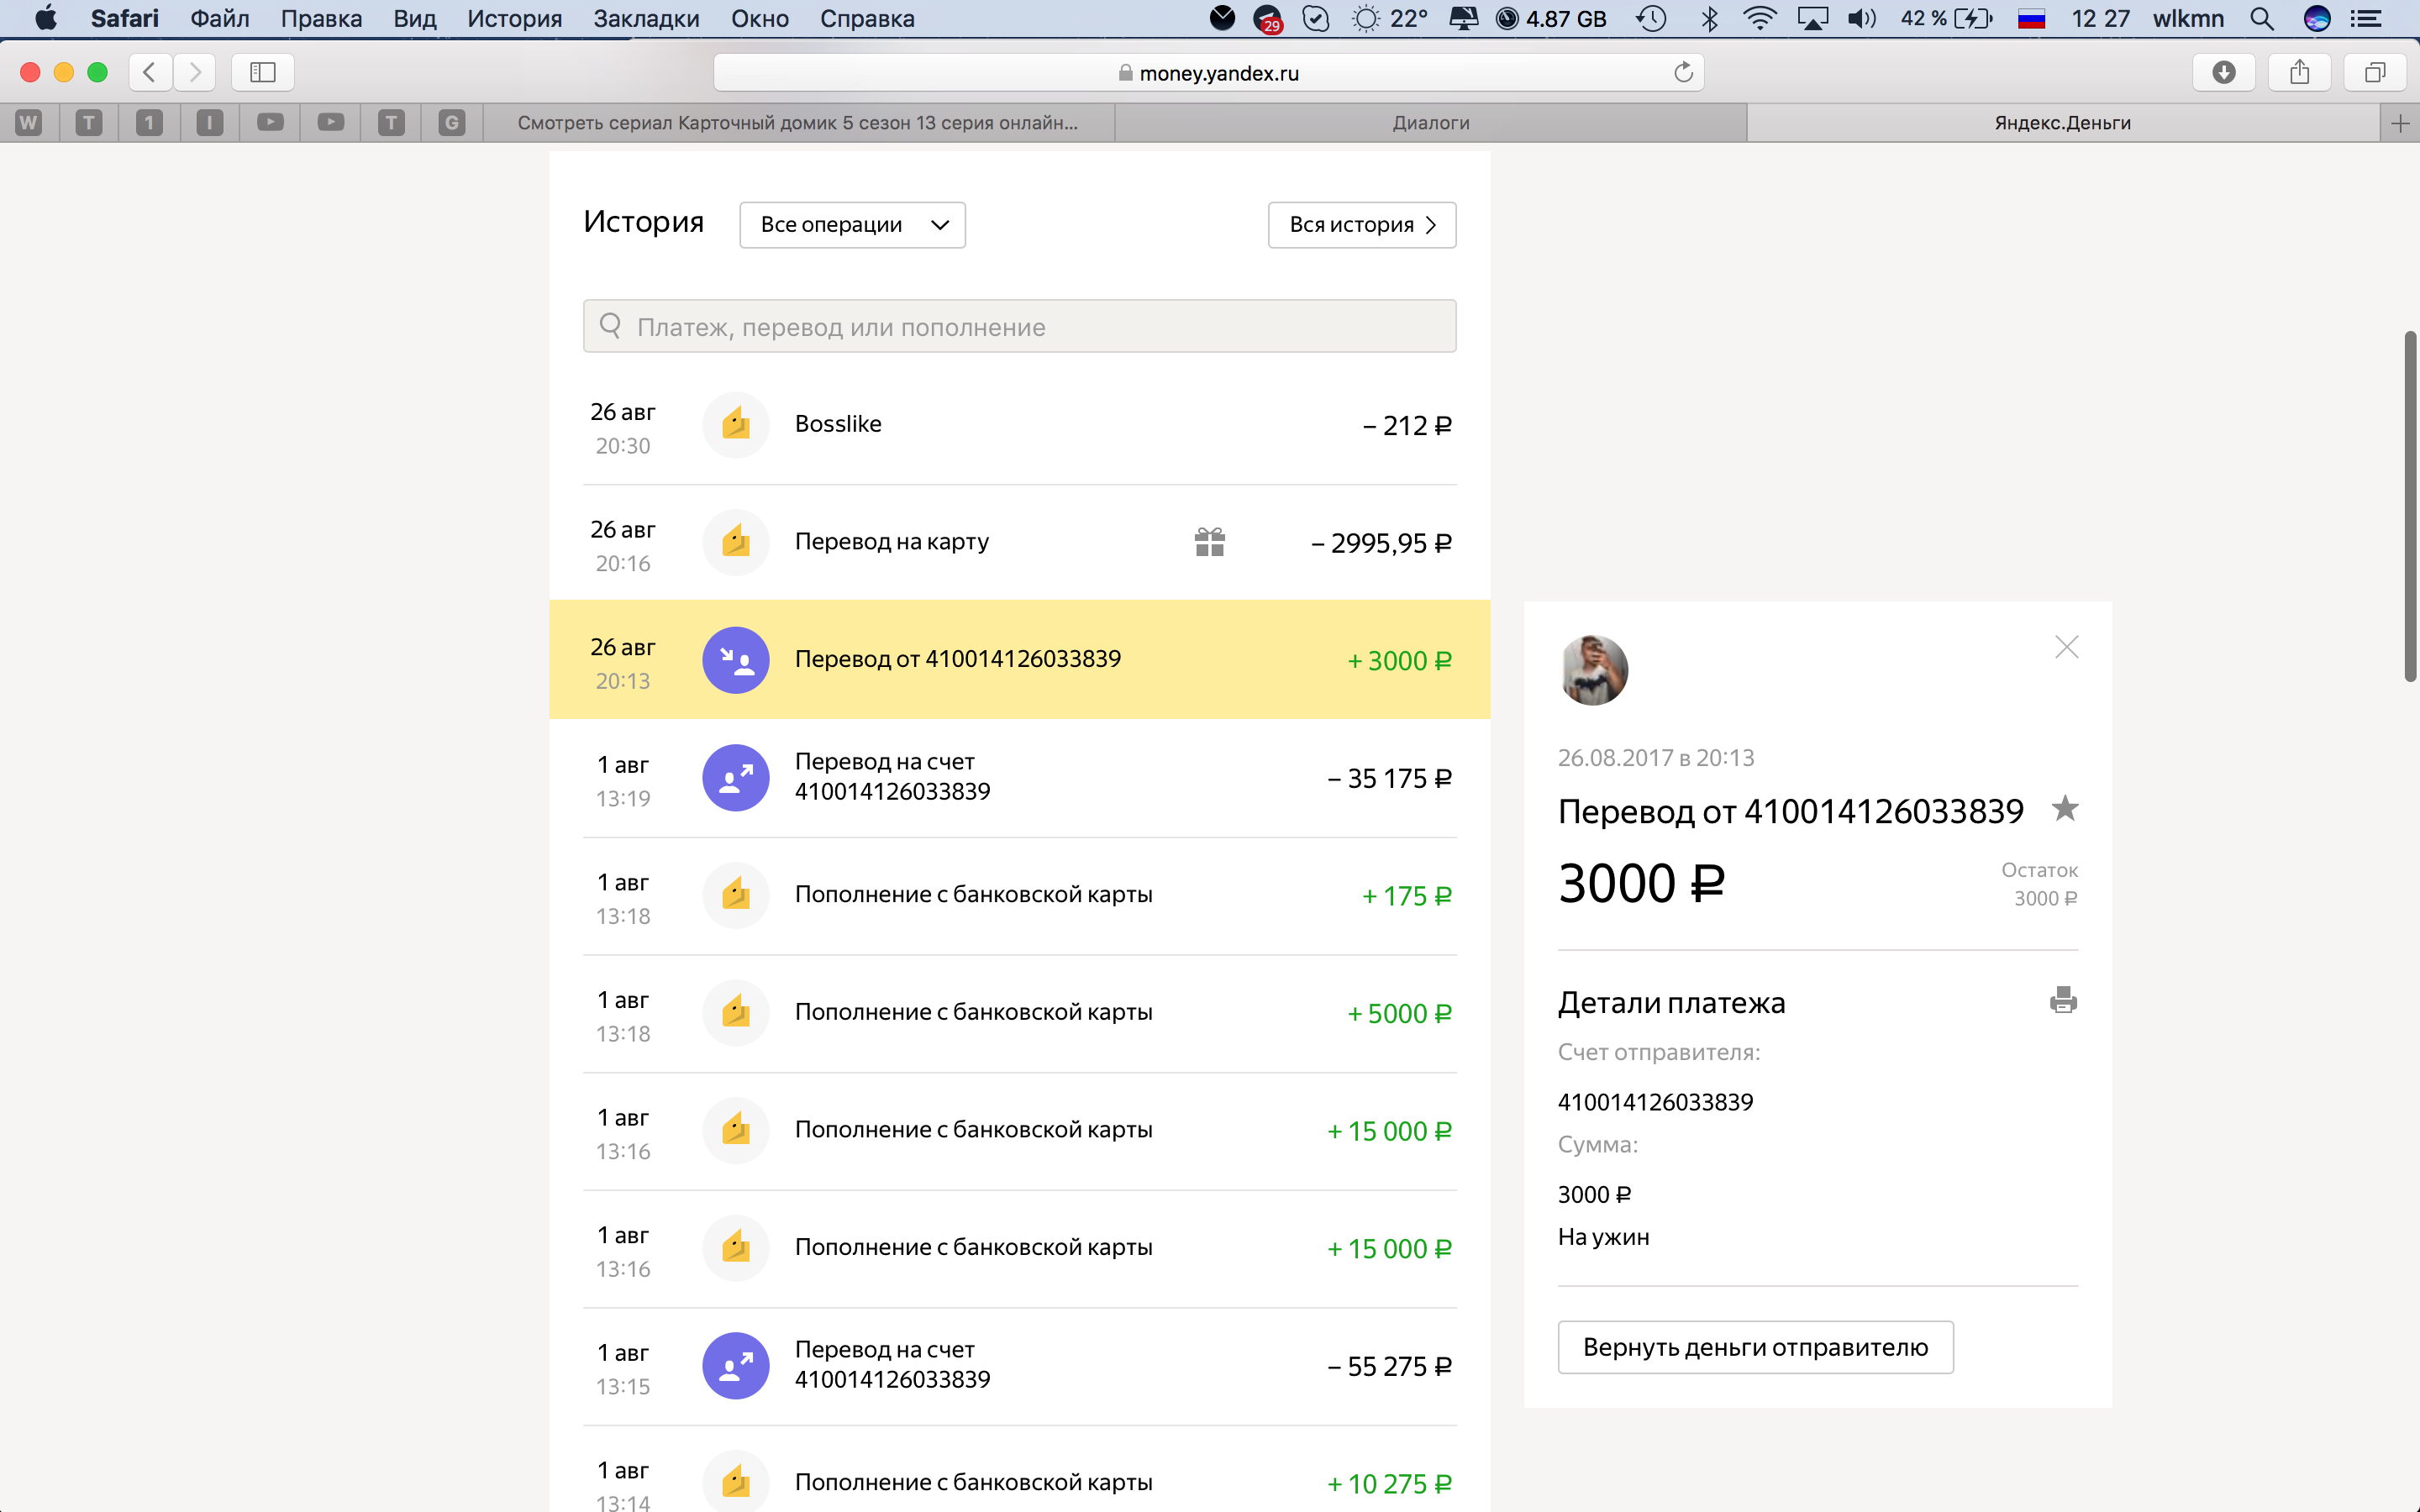Star the transfer as favorite
Screen dimensions: 2420x1512
[2064, 808]
